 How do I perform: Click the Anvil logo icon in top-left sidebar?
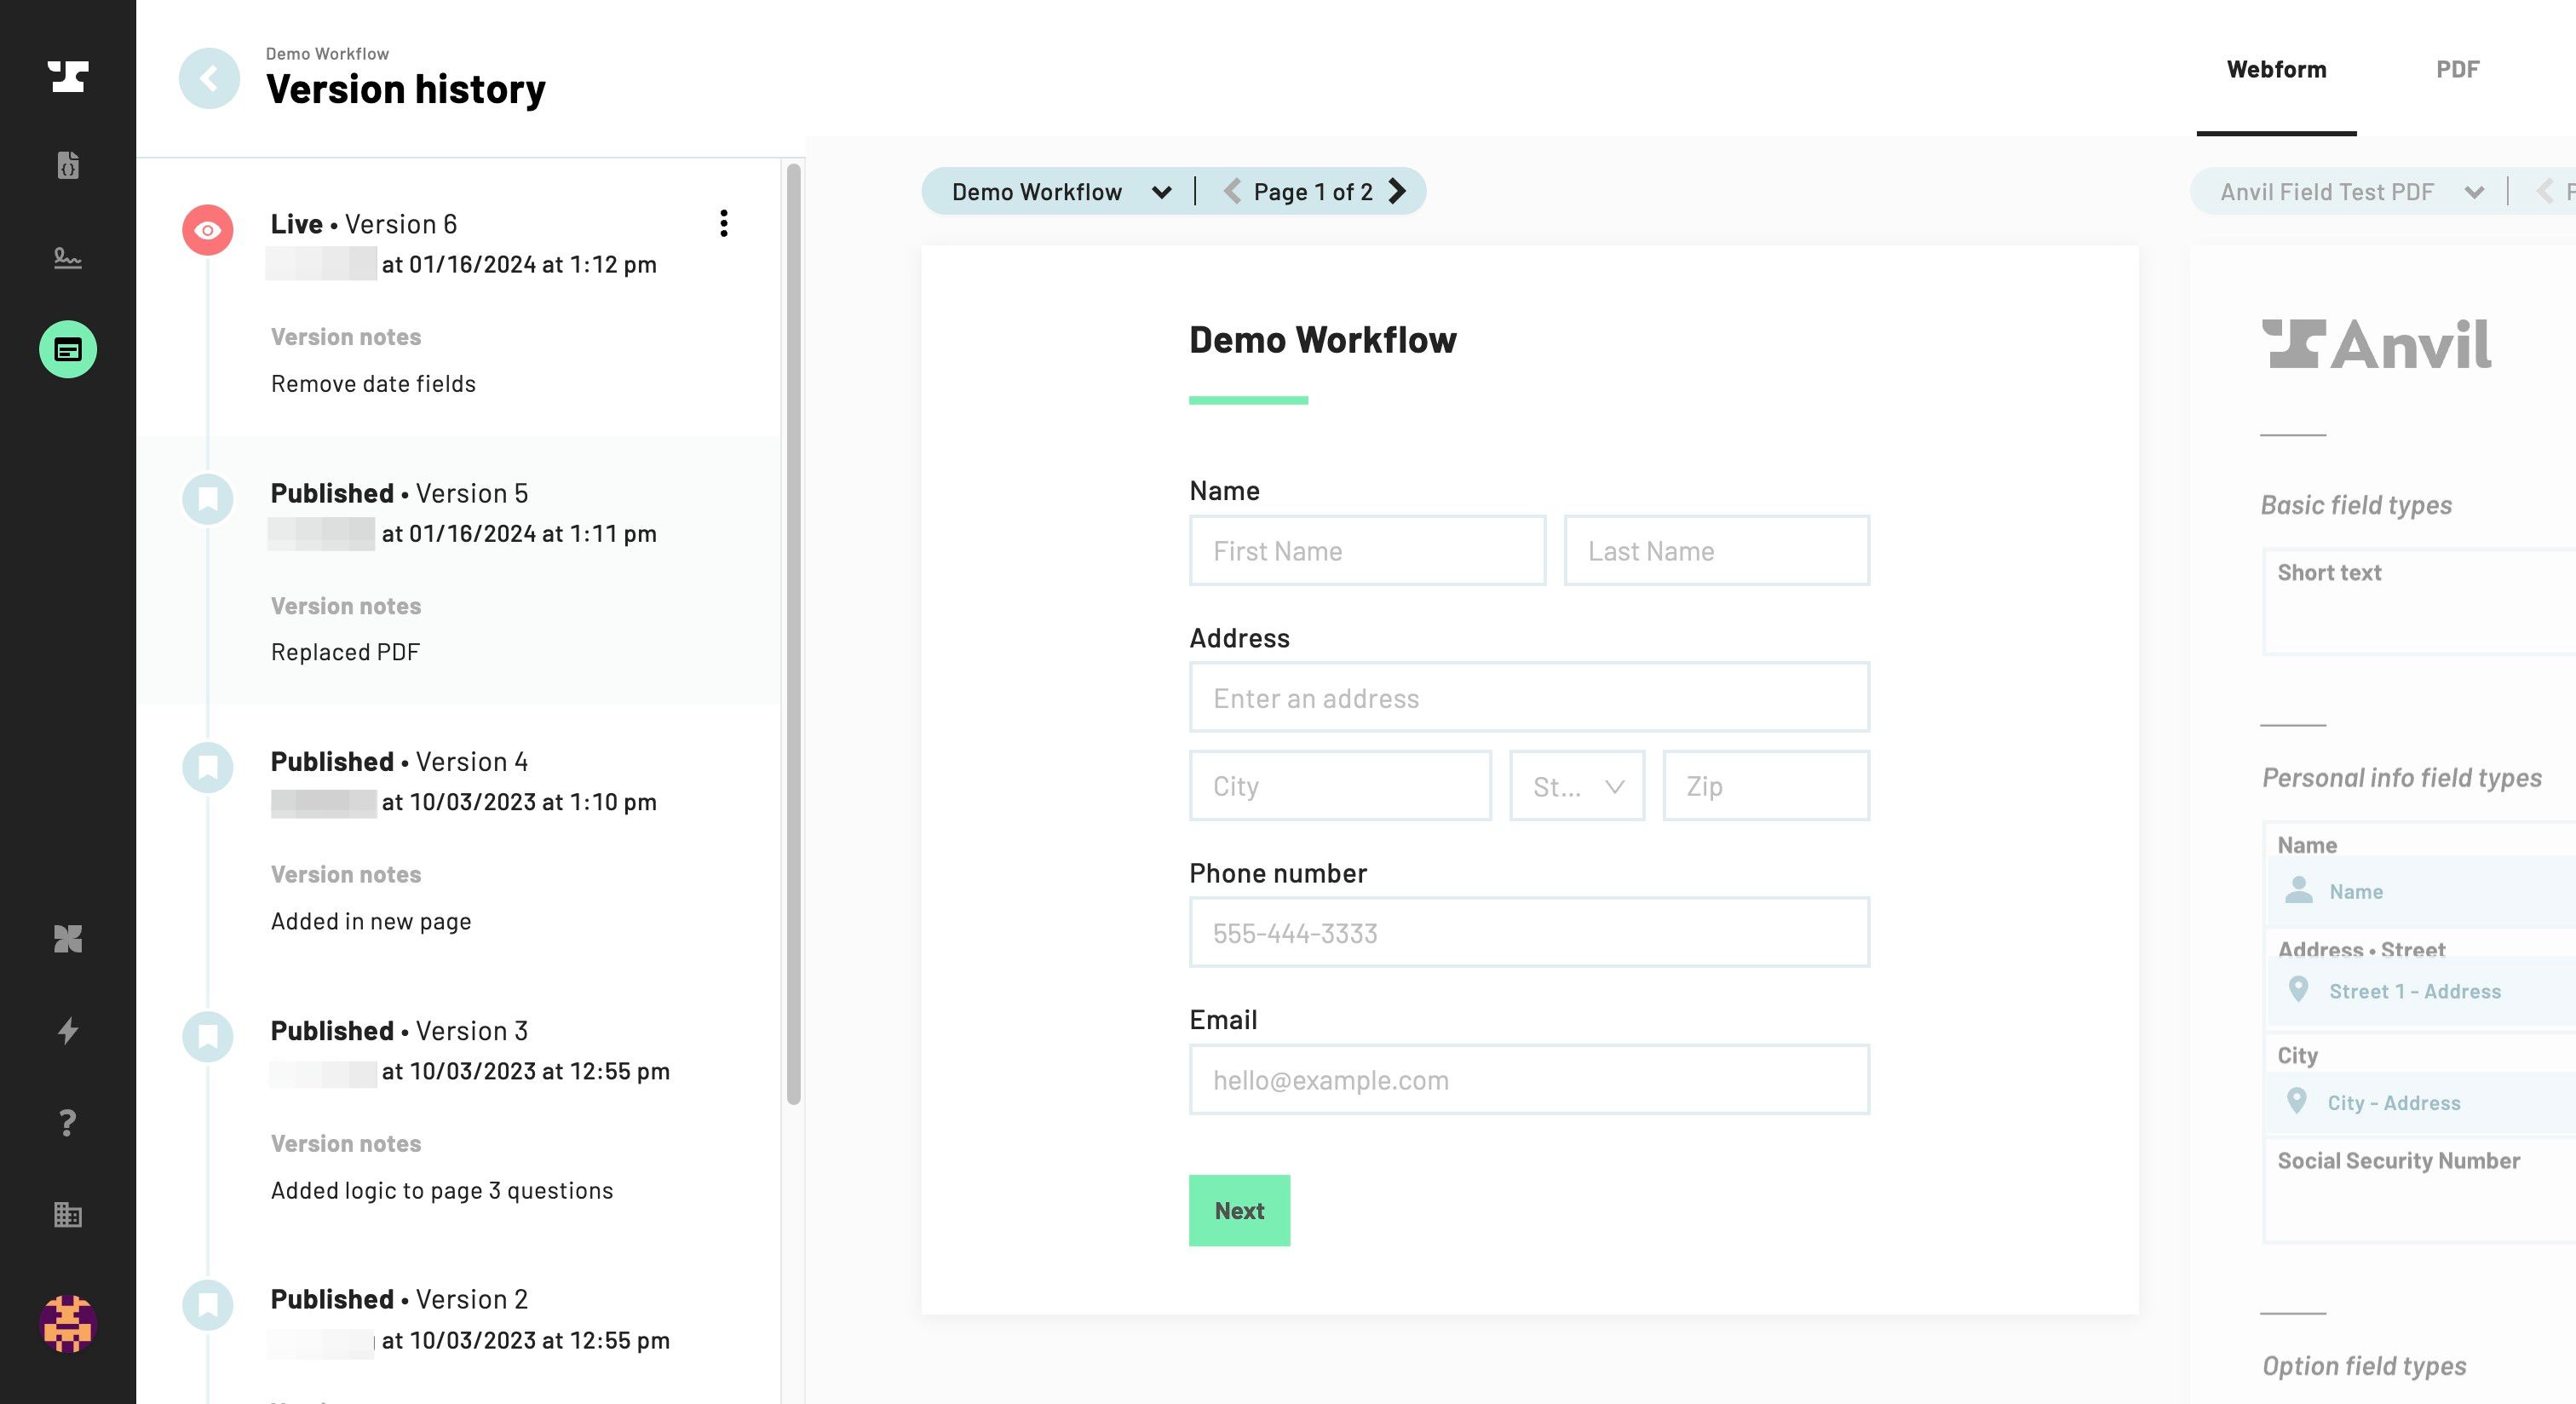point(69,74)
